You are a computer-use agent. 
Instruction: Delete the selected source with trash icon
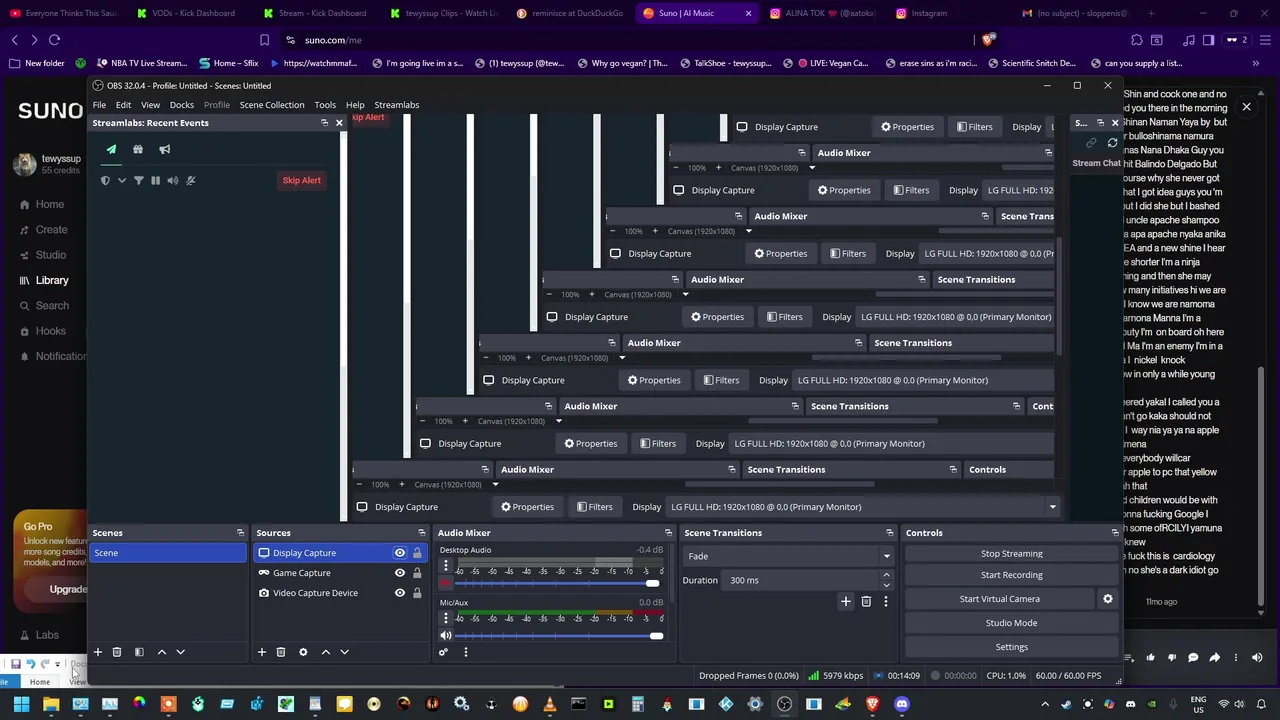pos(281,652)
